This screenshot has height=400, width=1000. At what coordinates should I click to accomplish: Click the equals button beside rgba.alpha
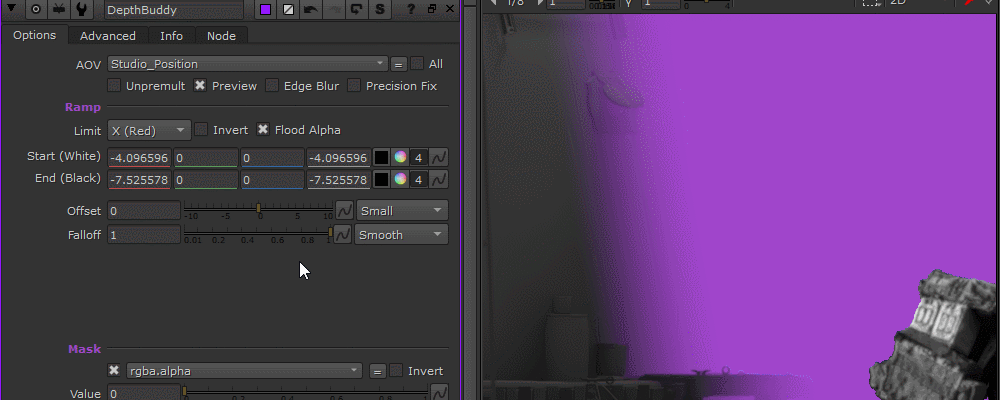click(x=378, y=371)
